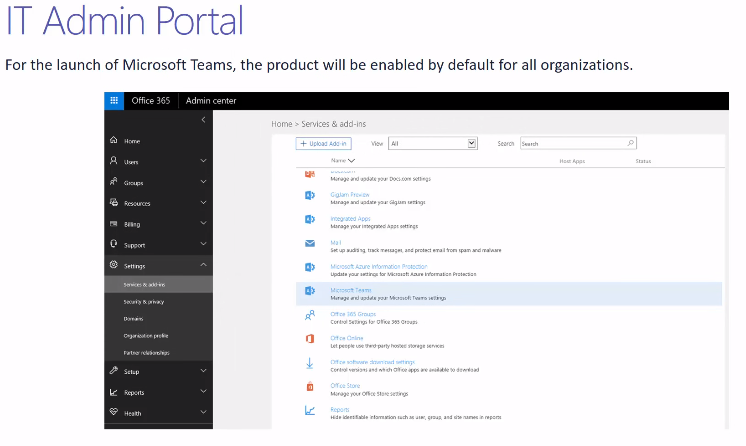Click the Microsoft Teams service icon
The height and width of the screenshot is (446, 746).
coord(310,291)
